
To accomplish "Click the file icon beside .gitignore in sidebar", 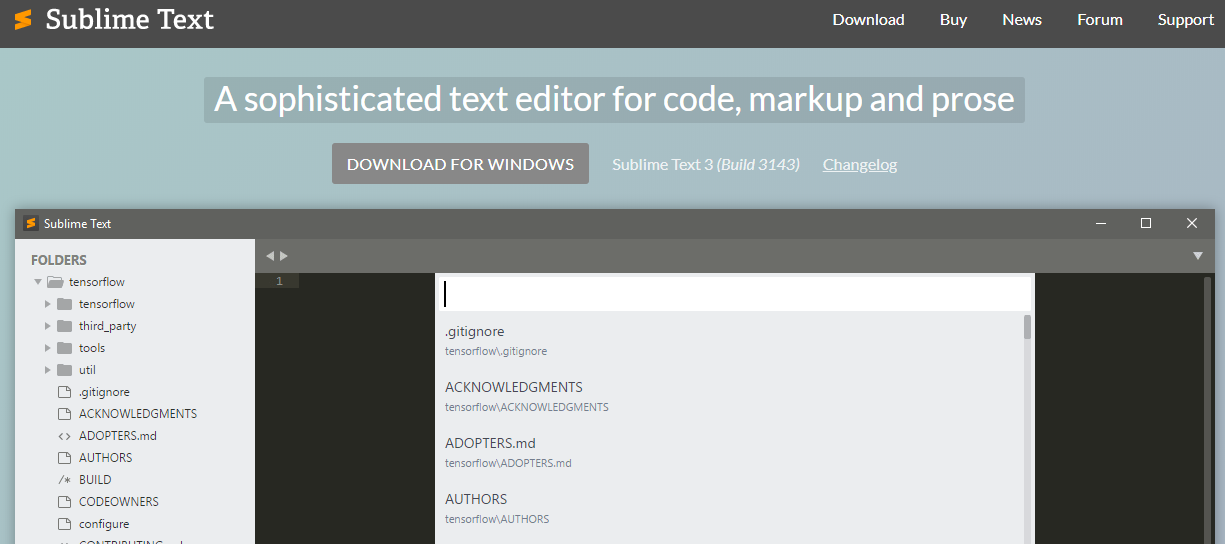I will 64,392.
